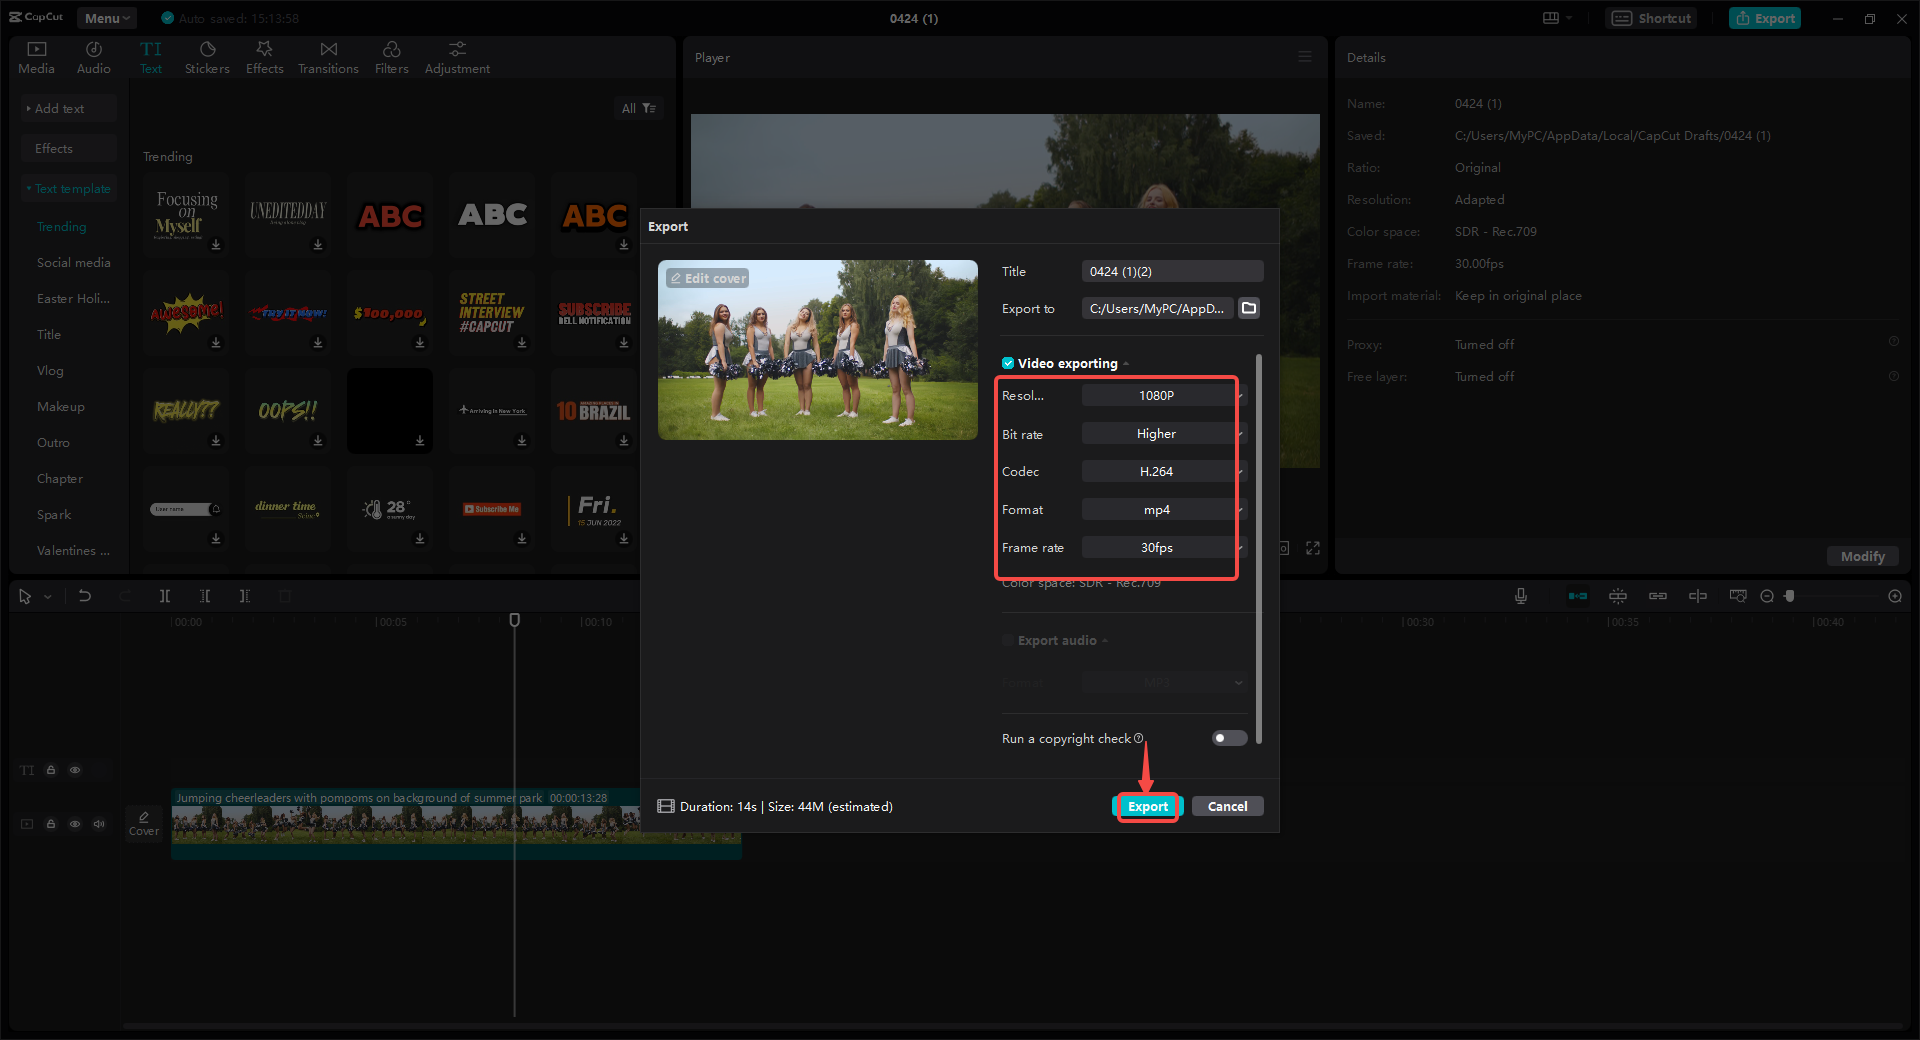This screenshot has height=1040, width=1920.
Task: Click the Undo icon above the timeline
Action: (x=85, y=595)
